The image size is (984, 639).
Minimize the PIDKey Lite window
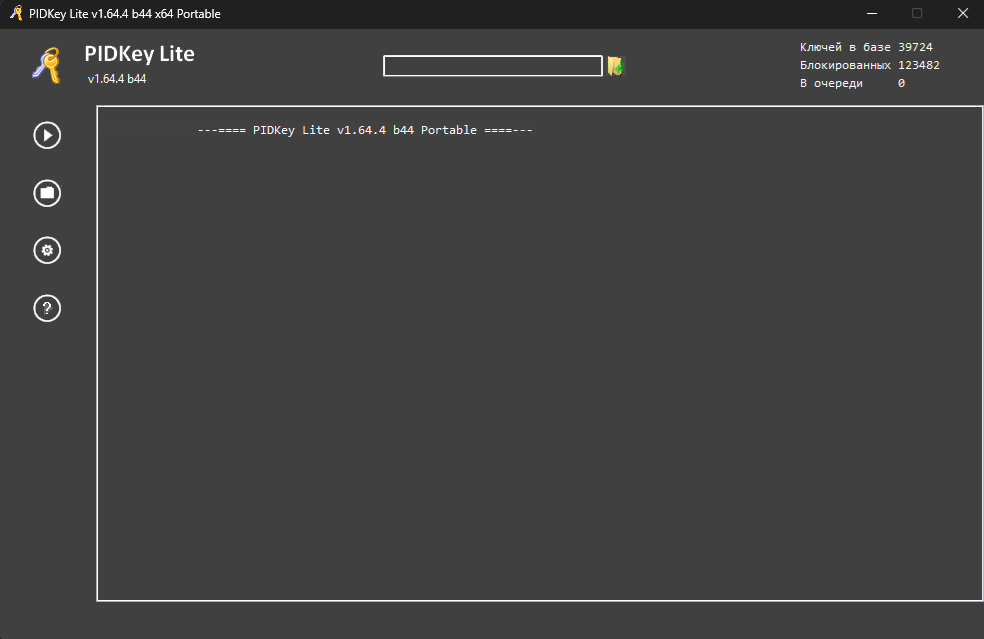[x=872, y=13]
